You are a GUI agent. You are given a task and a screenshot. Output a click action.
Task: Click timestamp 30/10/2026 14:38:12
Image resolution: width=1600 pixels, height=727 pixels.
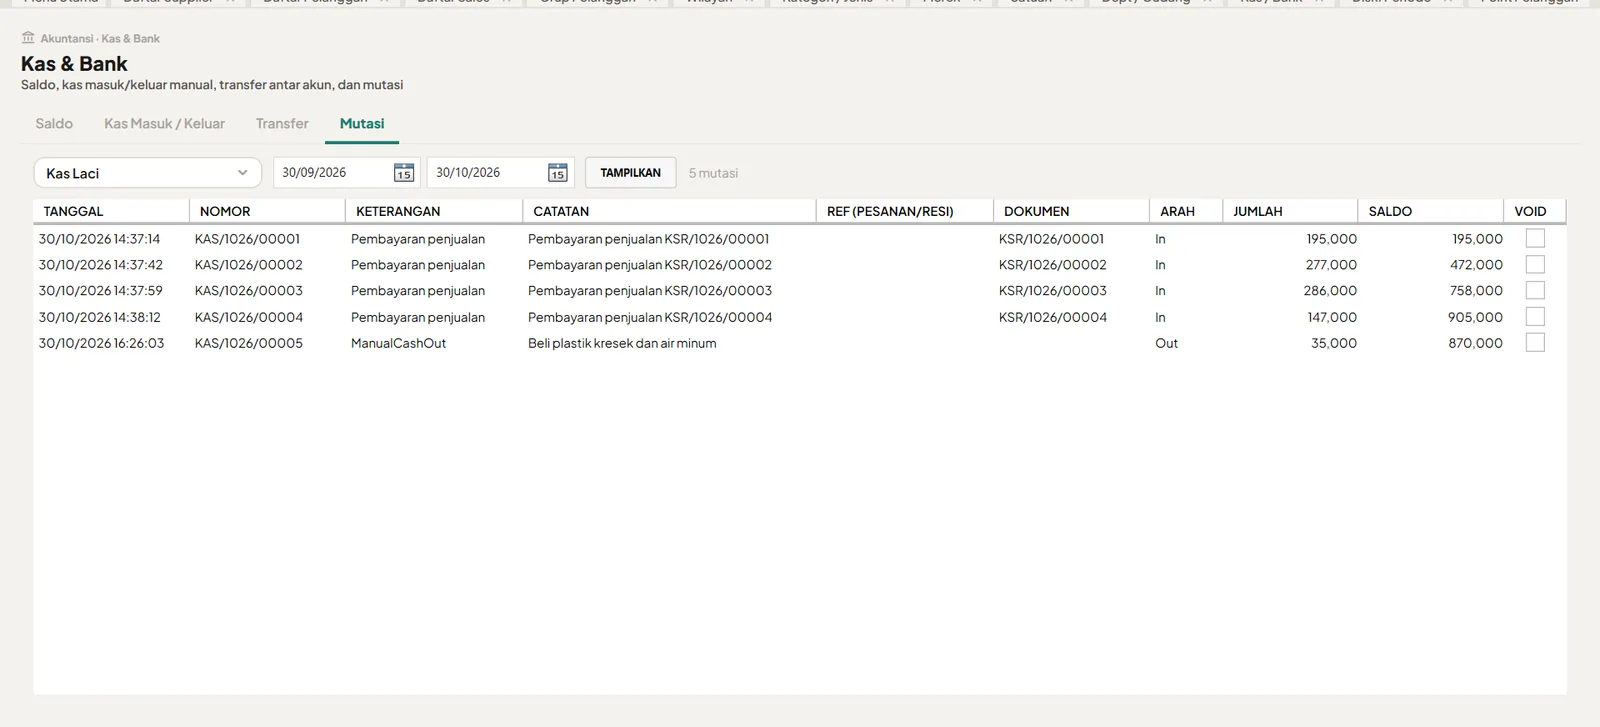[x=100, y=317]
